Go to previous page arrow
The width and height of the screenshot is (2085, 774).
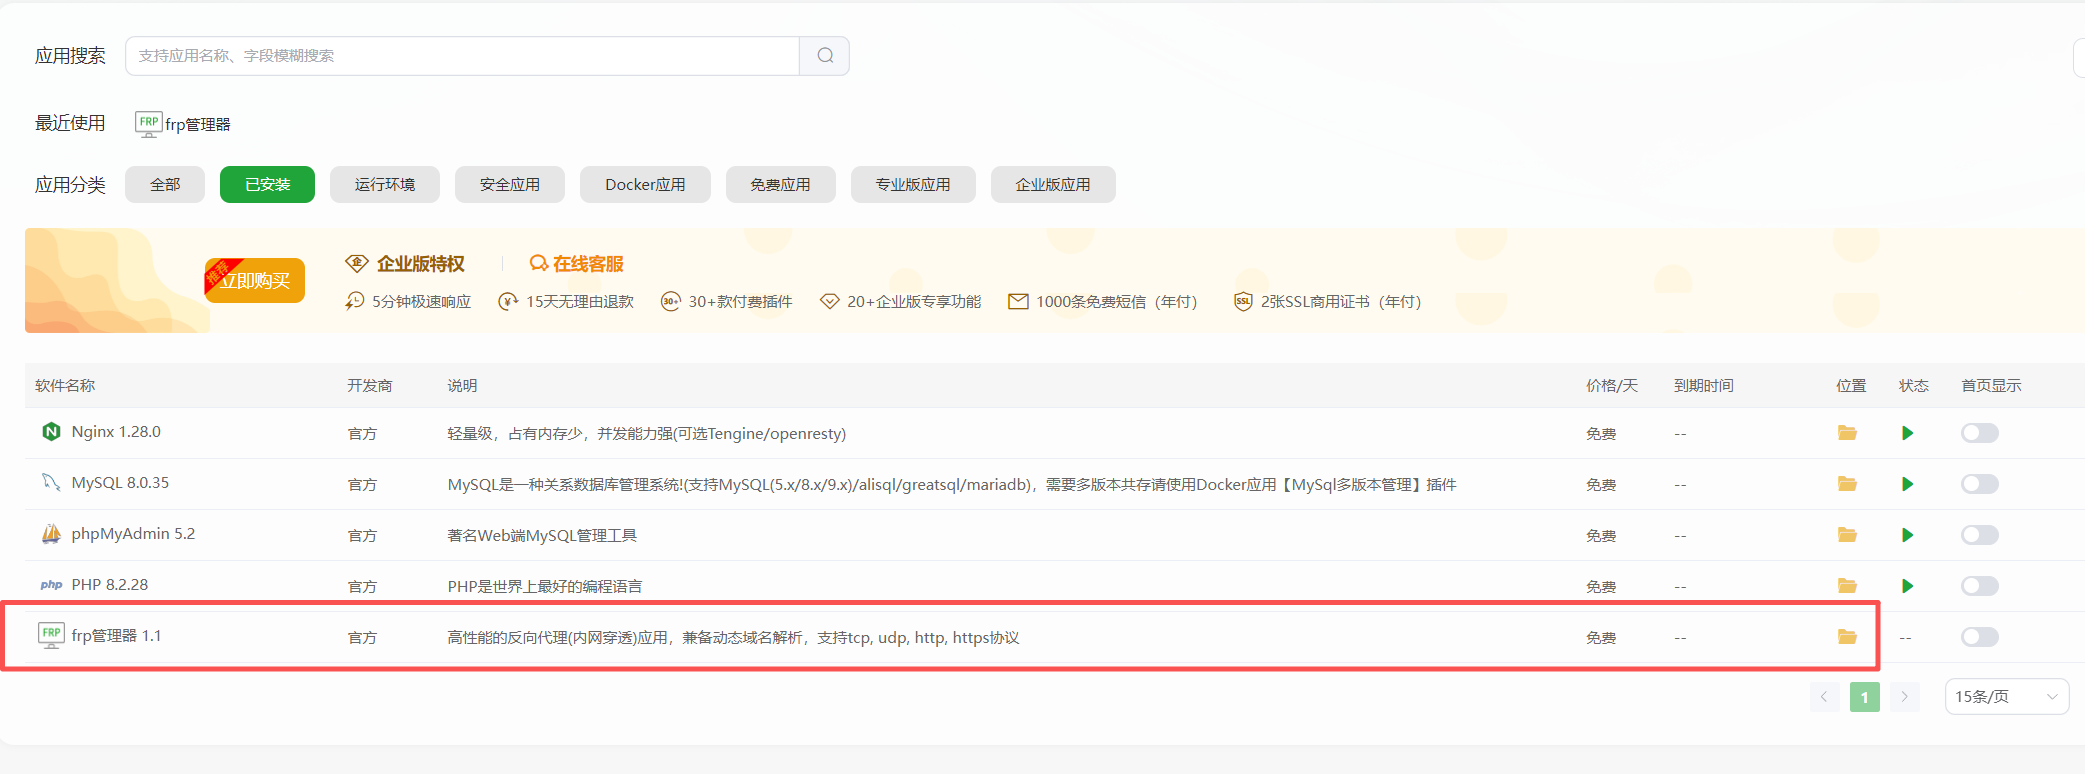(x=1824, y=697)
